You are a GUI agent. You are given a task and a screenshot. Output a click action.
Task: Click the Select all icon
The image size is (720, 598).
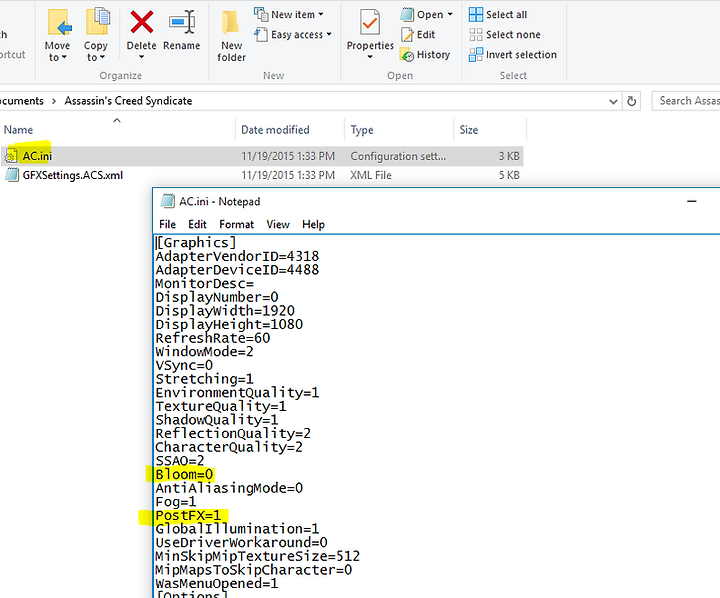476,14
